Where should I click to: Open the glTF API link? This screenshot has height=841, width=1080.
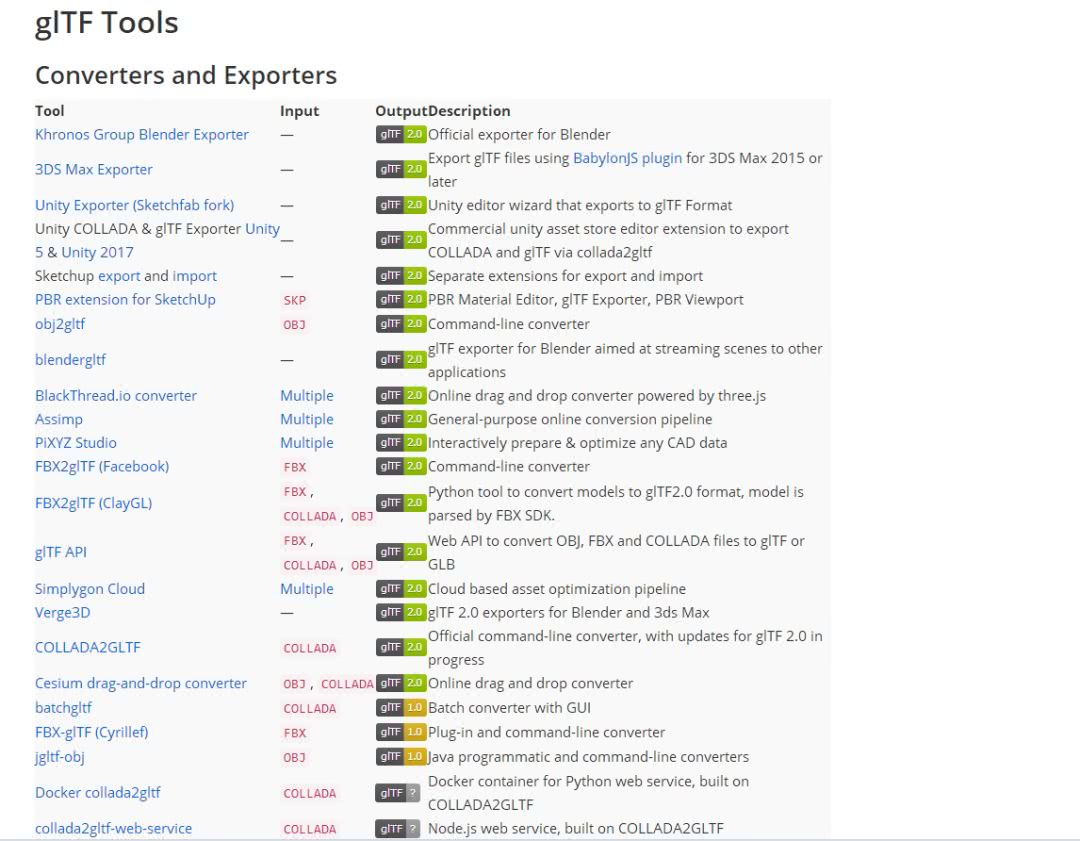[x=61, y=552]
